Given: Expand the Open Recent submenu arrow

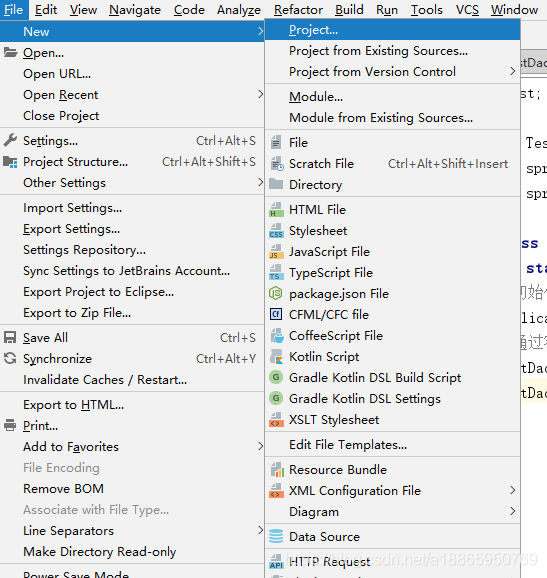Looking at the screenshot, I should point(261,94).
